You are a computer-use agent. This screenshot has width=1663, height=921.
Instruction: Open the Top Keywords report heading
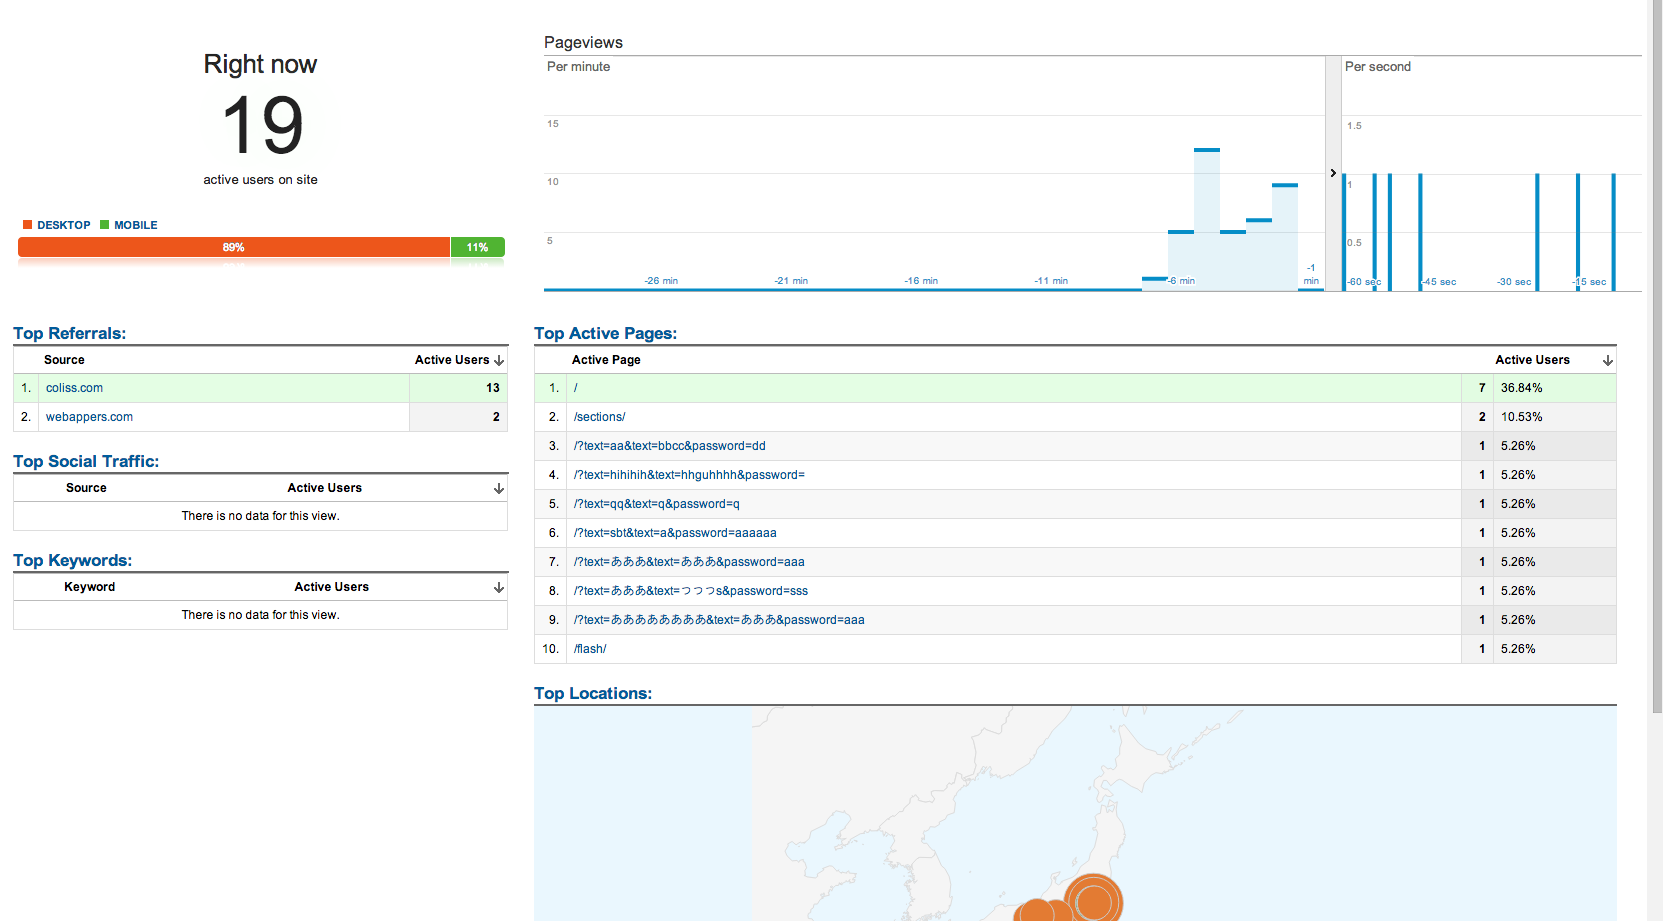tap(72, 560)
